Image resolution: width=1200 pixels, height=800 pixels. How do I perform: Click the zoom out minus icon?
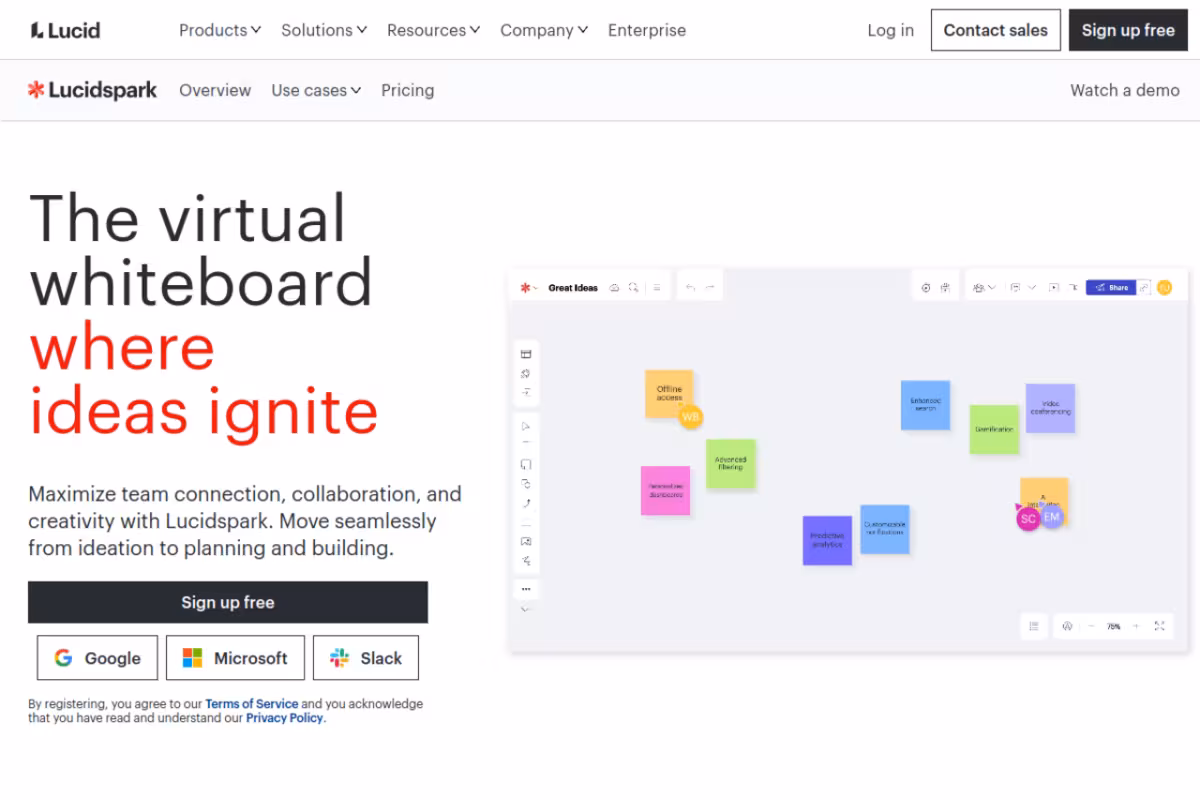click(1091, 626)
